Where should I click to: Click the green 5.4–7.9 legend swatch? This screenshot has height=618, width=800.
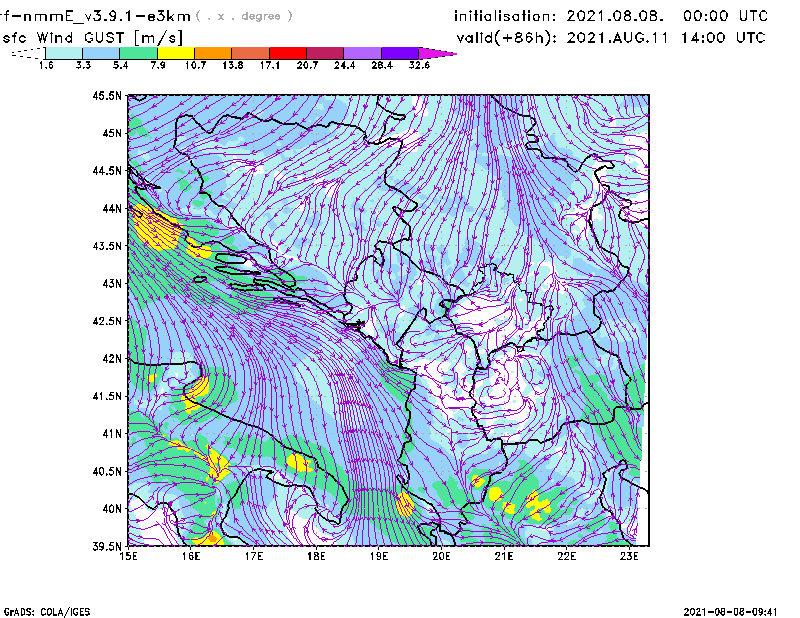[x=139, y=53]
